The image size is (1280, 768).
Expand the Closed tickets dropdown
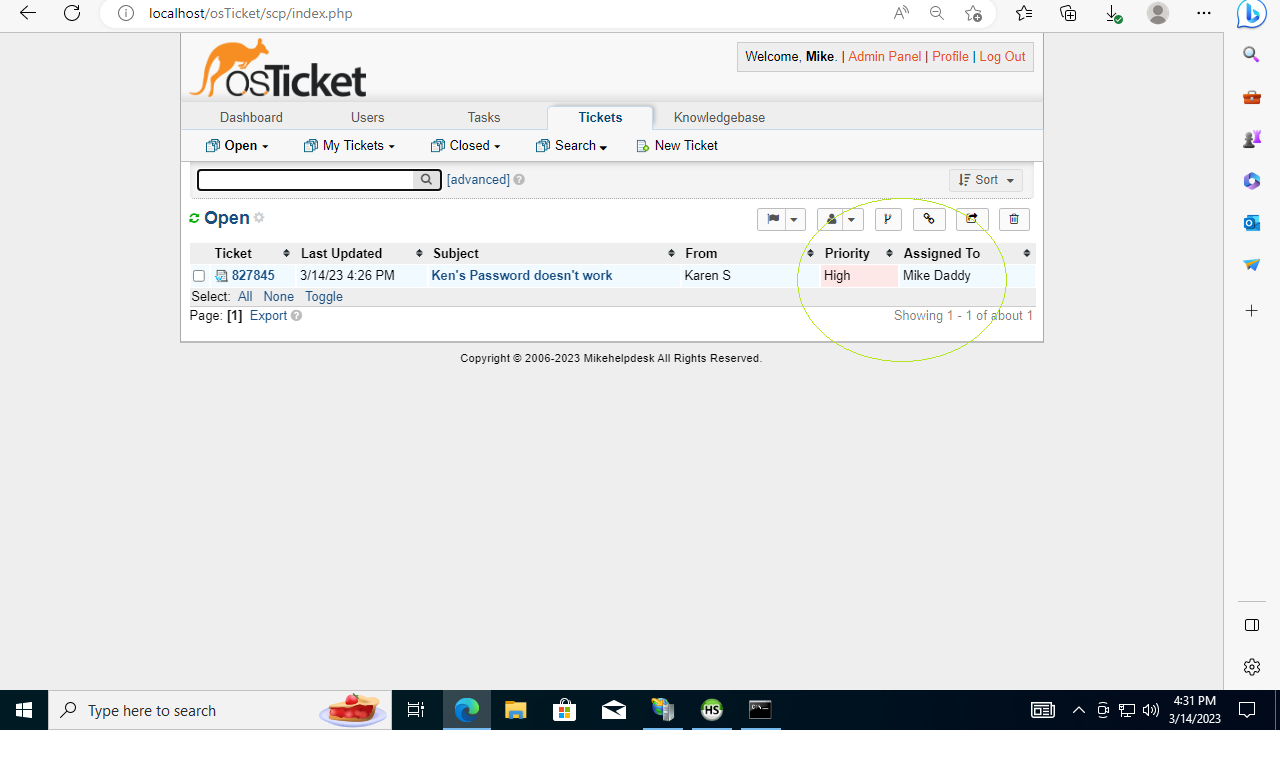coord(465,145)
